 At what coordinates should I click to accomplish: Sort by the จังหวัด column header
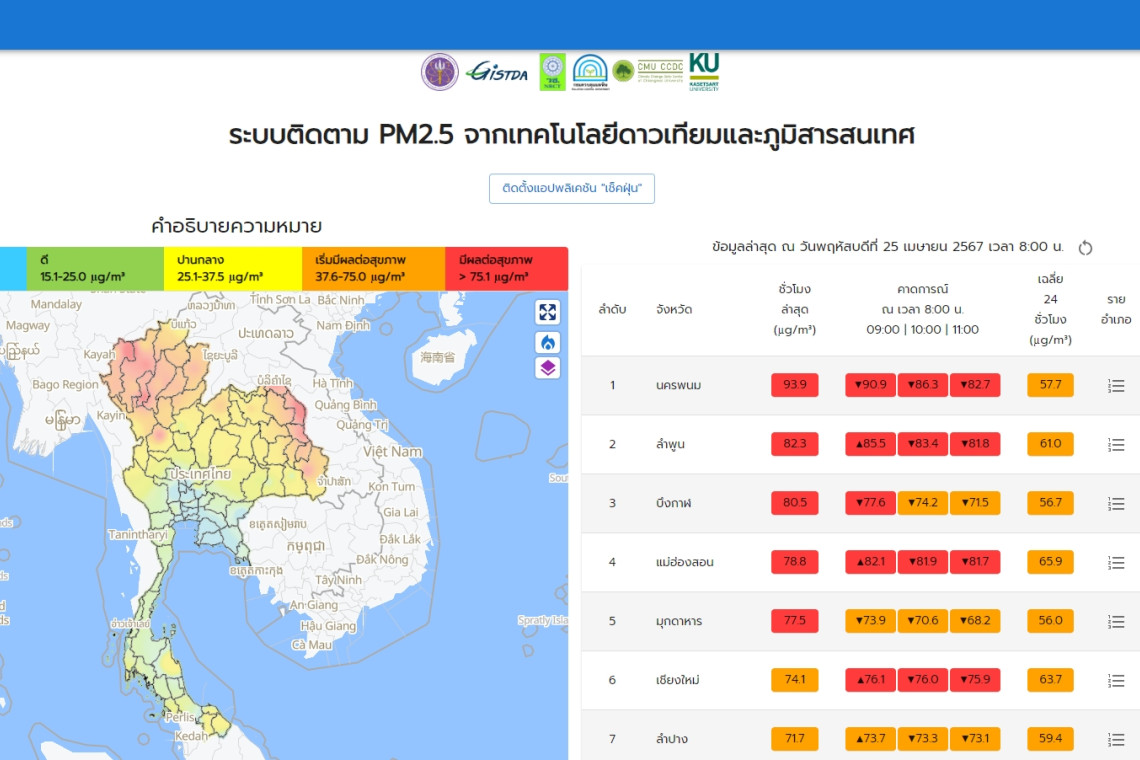[x=674, y=309]
